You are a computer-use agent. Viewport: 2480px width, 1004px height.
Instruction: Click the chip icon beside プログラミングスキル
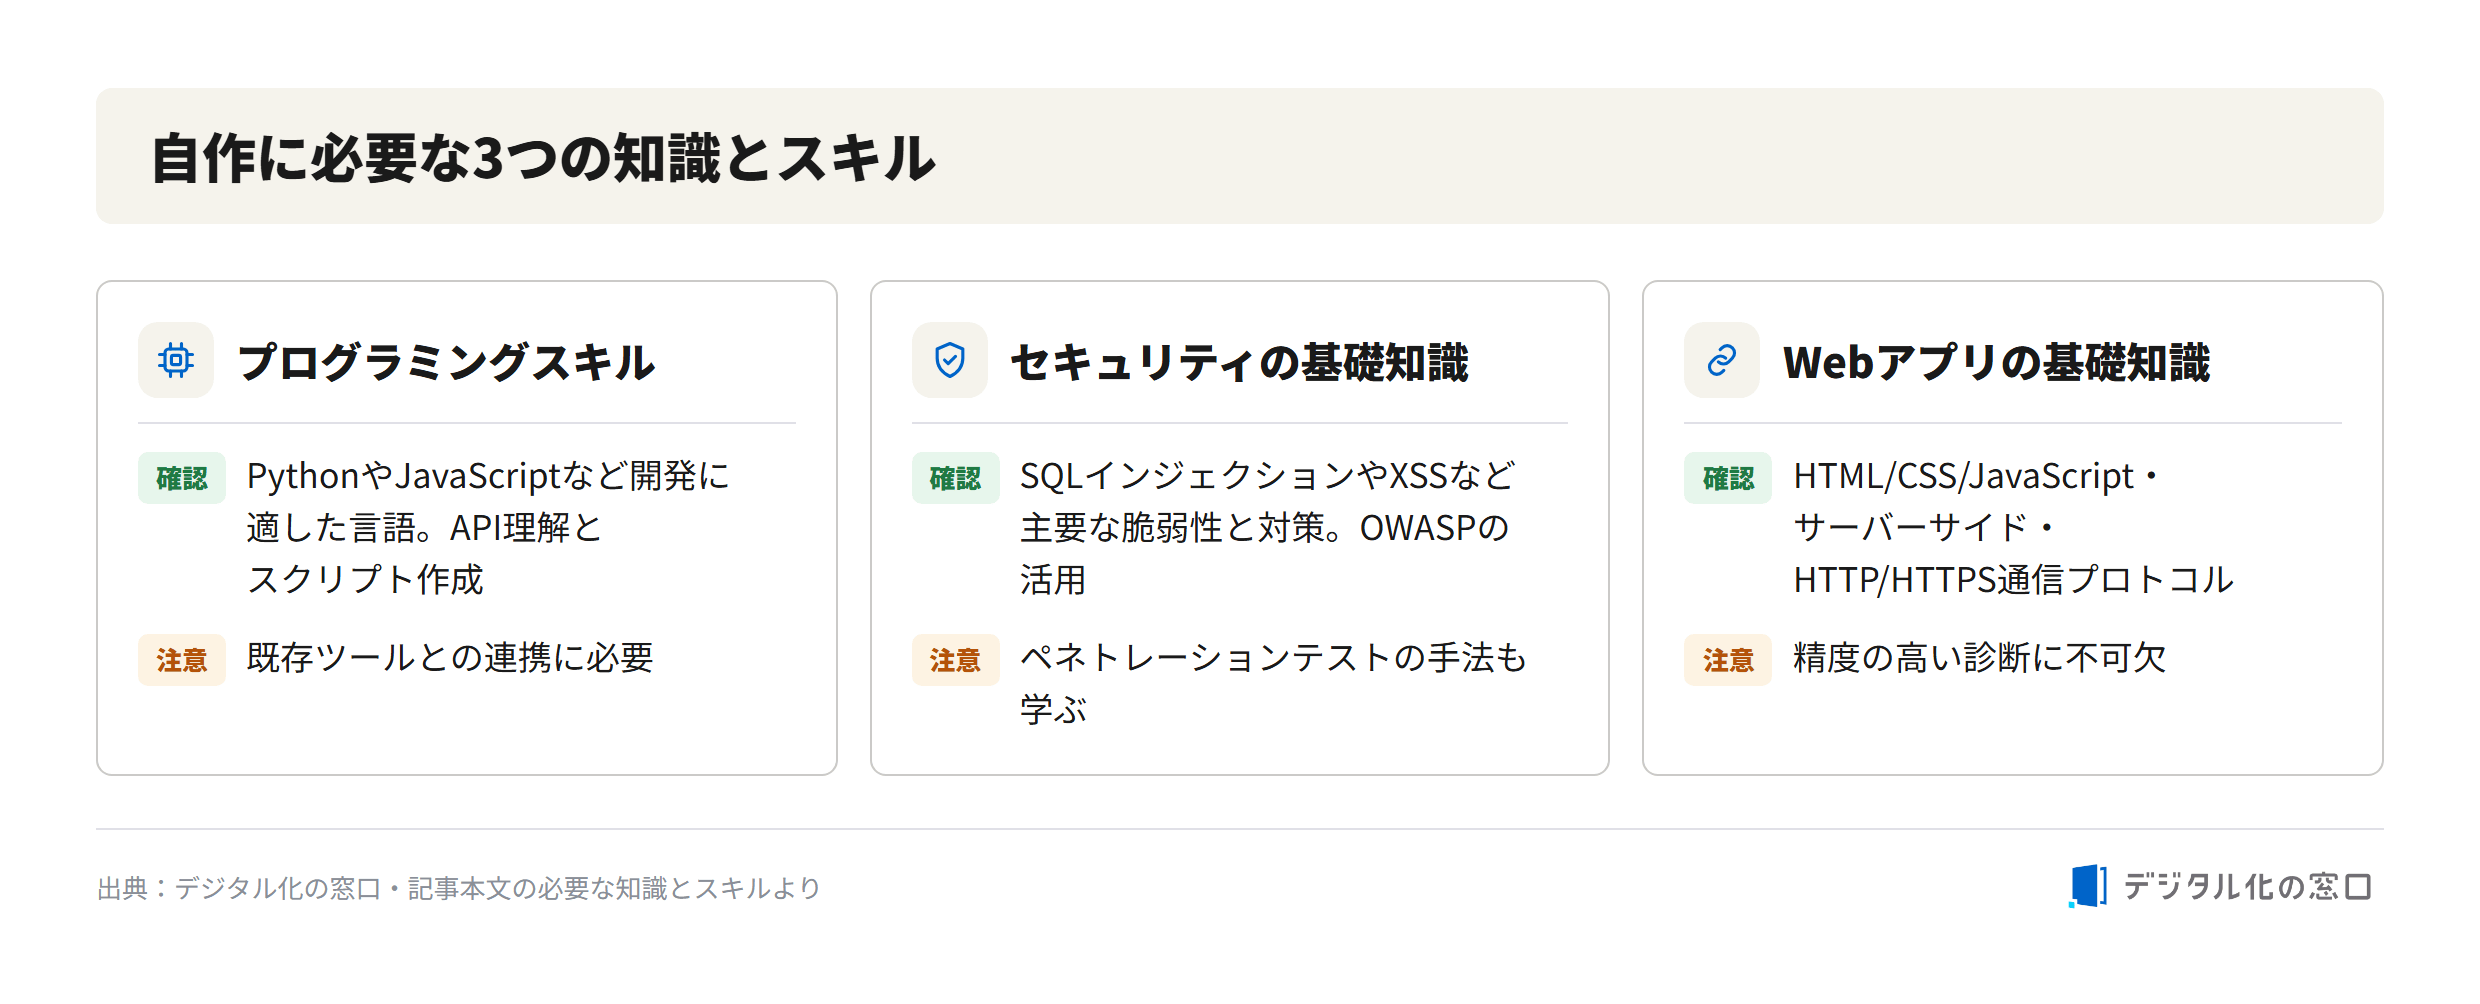[x=176, y=360]
